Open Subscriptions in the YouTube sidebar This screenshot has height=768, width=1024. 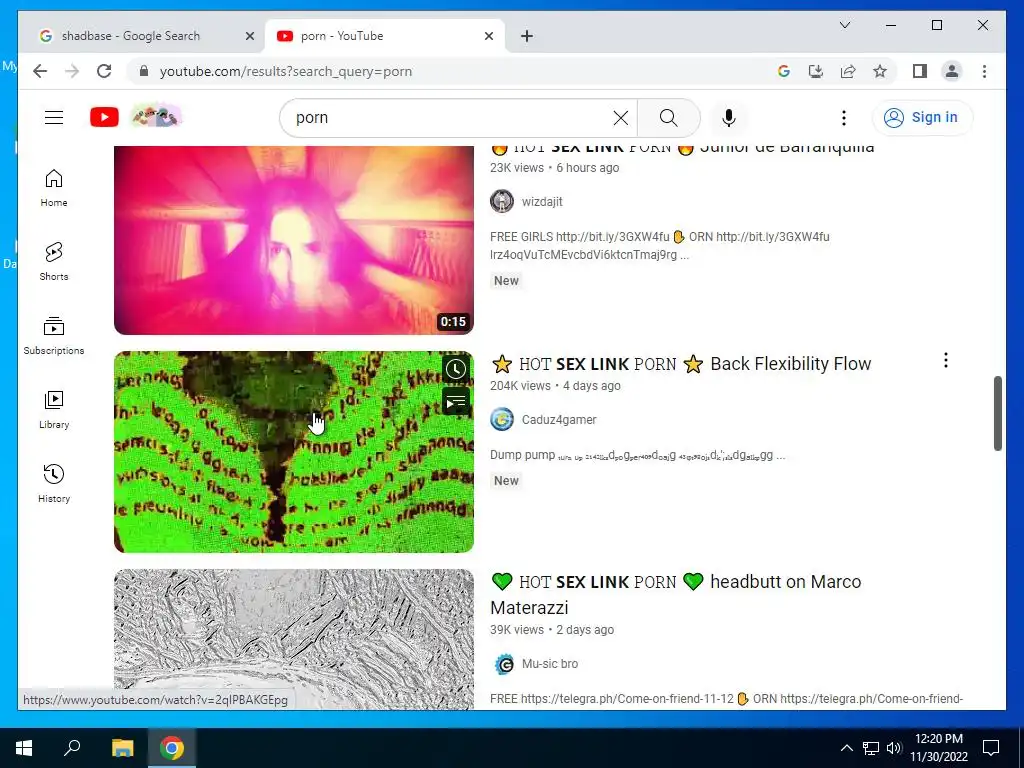(54, 336)
